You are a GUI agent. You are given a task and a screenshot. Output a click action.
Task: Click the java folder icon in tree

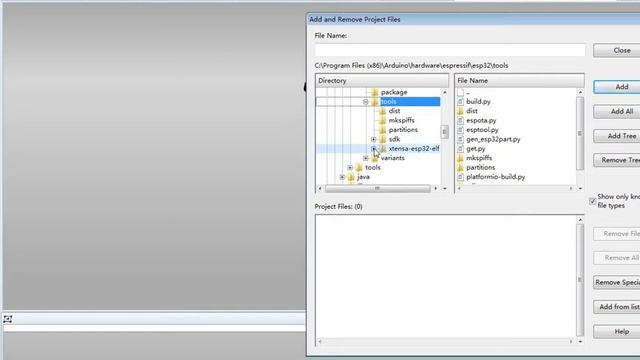(x=351, y=177)
